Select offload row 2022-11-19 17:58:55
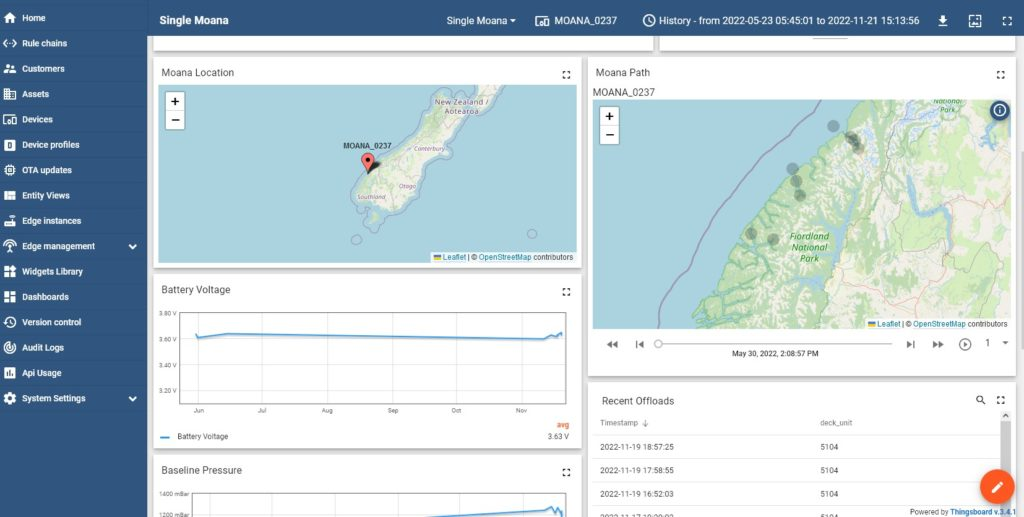Screen dimensions: 1024x517 pos(796,471)
